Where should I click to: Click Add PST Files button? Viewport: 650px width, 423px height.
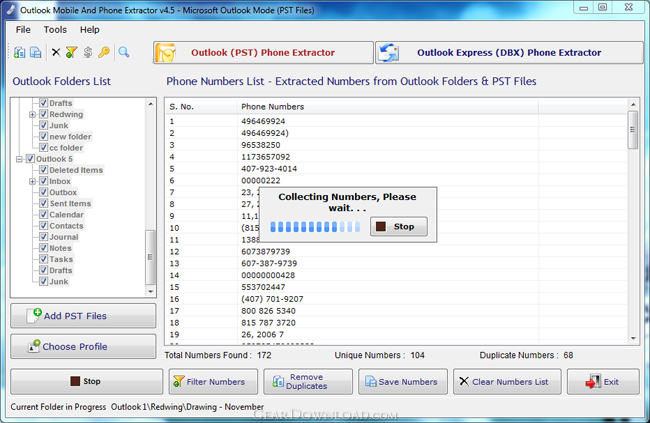coord(83,316)
